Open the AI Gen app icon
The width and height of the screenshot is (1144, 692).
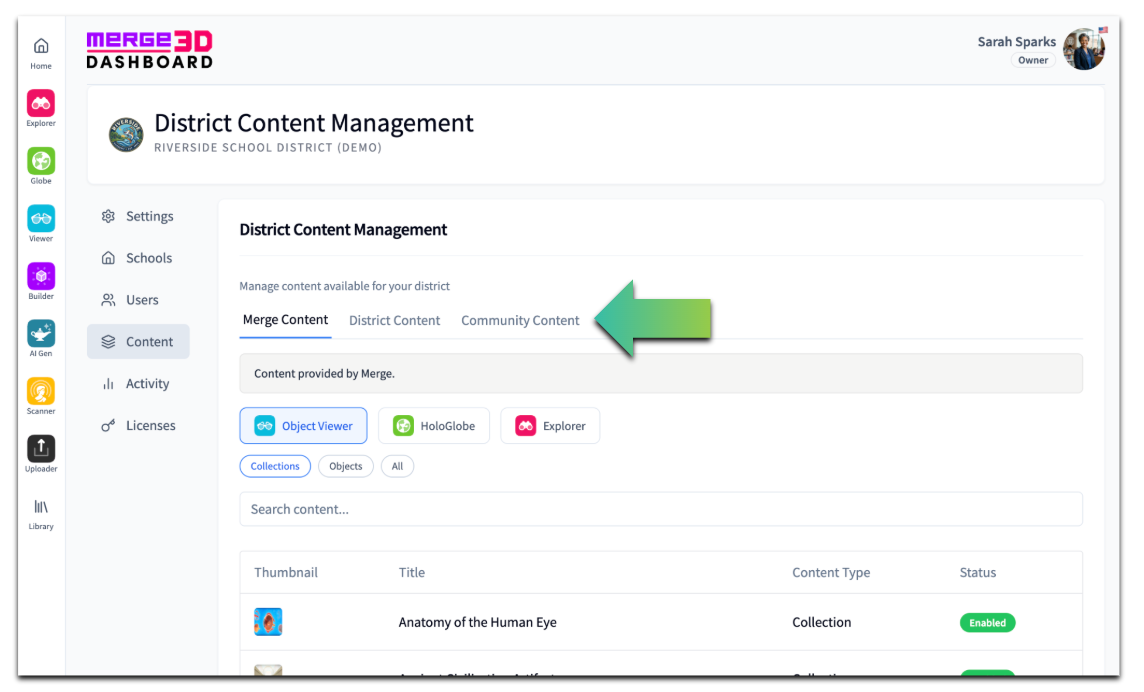pos(41,334)
